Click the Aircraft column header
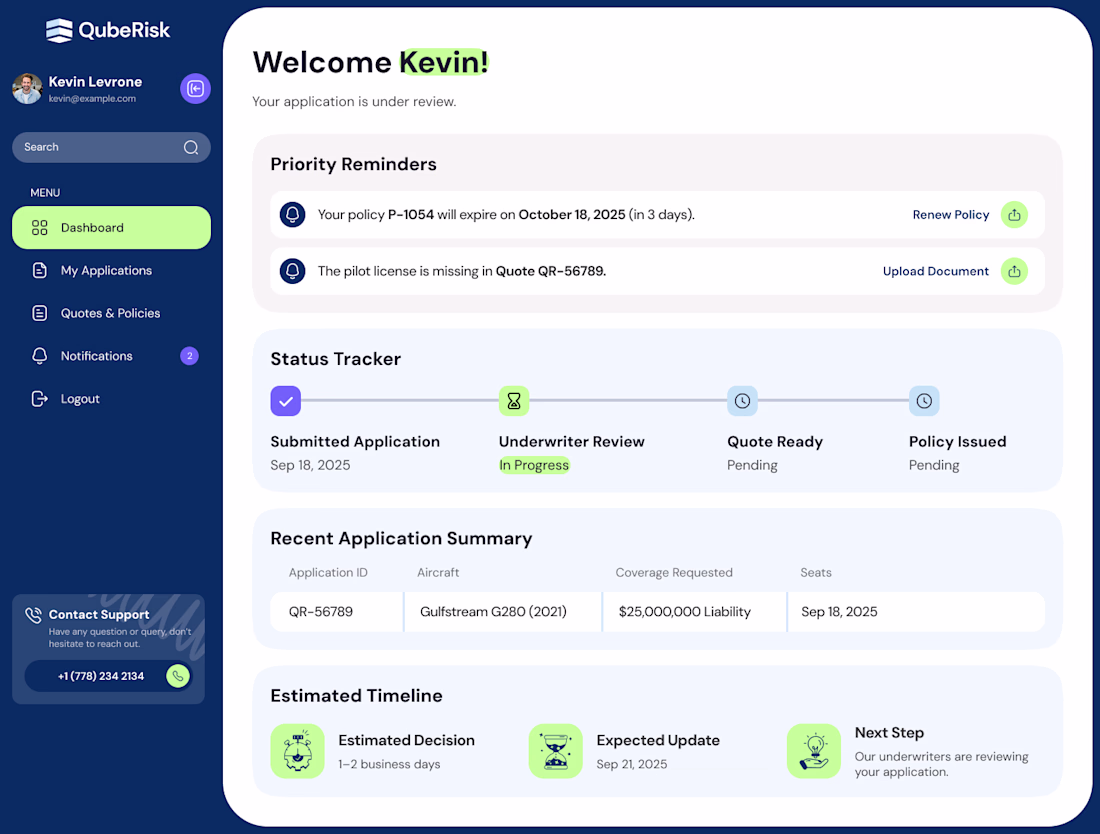This screenshot has height=834, width=1100. (438, 572)
